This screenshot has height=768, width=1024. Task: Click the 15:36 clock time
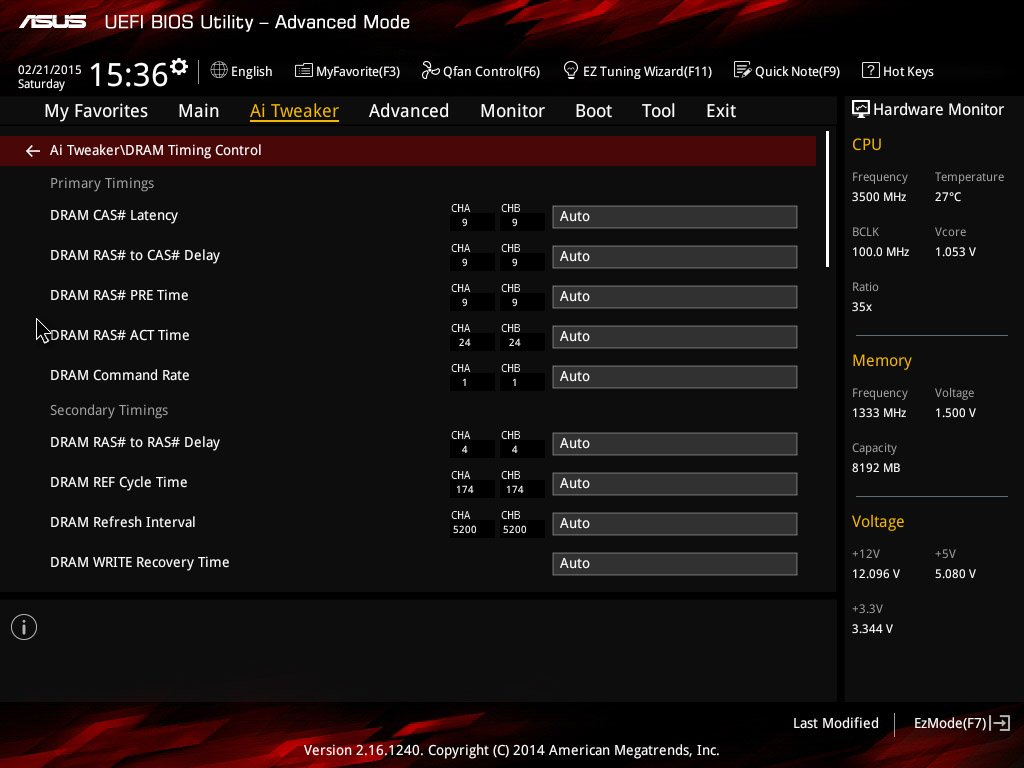click(129, 74)
